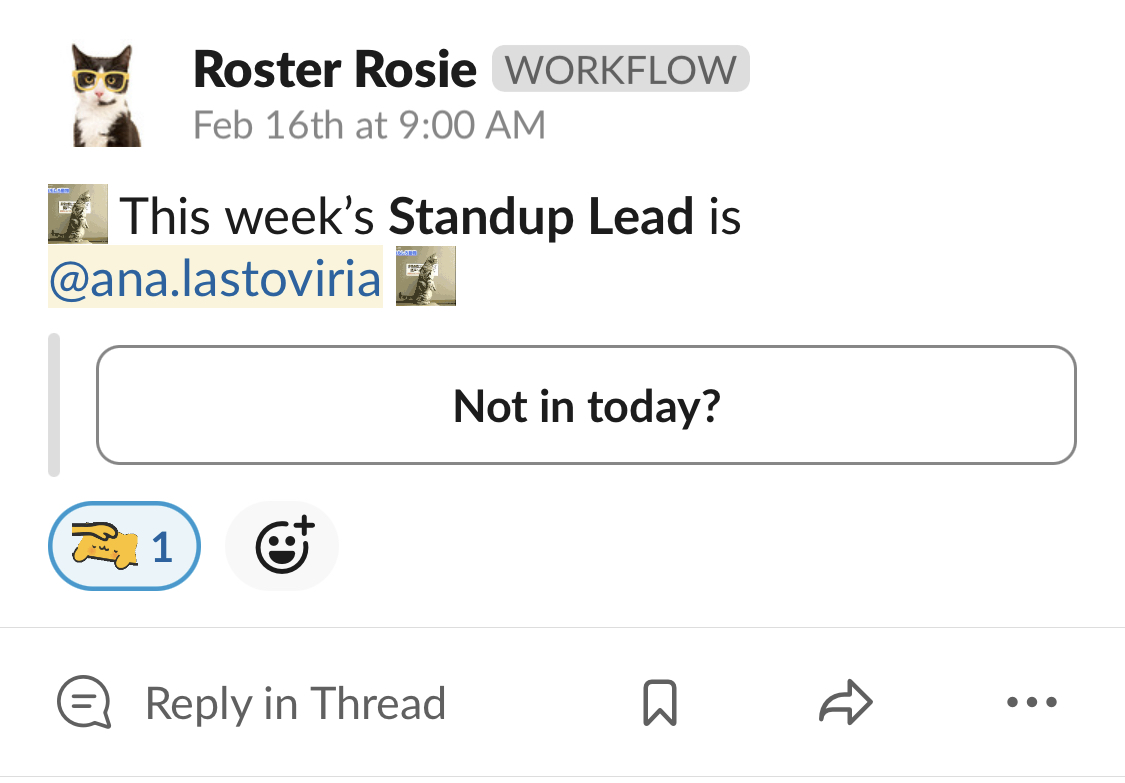Click the reaction count number 1
1125x783 pixels.
[162, 548]
